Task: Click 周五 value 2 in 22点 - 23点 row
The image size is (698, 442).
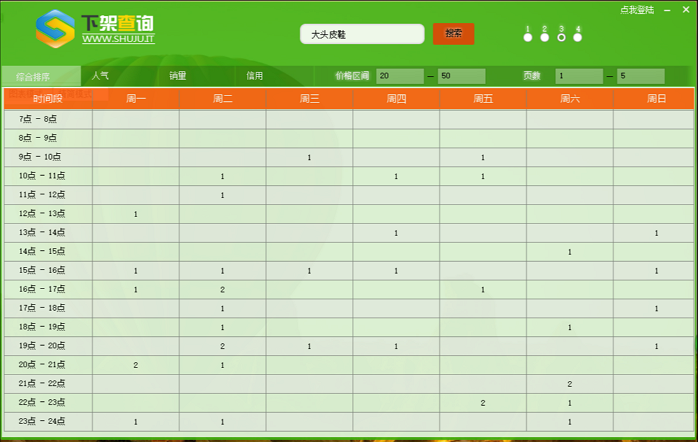Action: click(483, 403)
